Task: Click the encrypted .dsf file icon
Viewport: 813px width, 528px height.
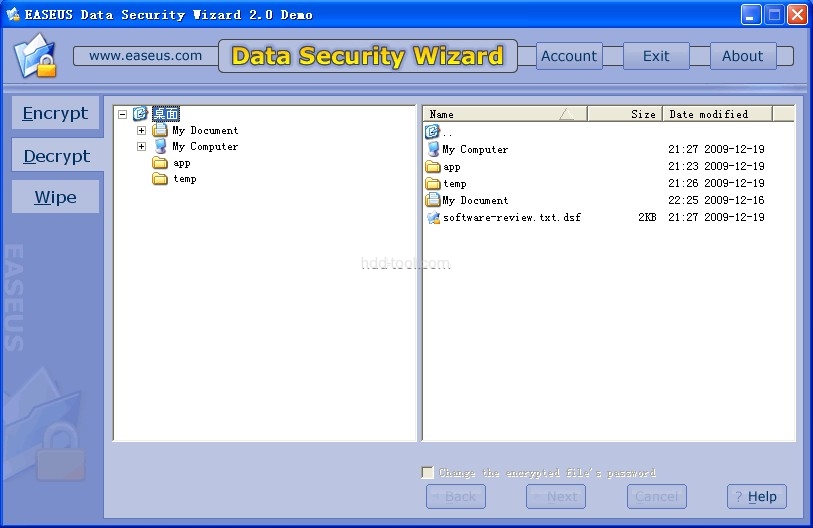Action: pos(433,217)
